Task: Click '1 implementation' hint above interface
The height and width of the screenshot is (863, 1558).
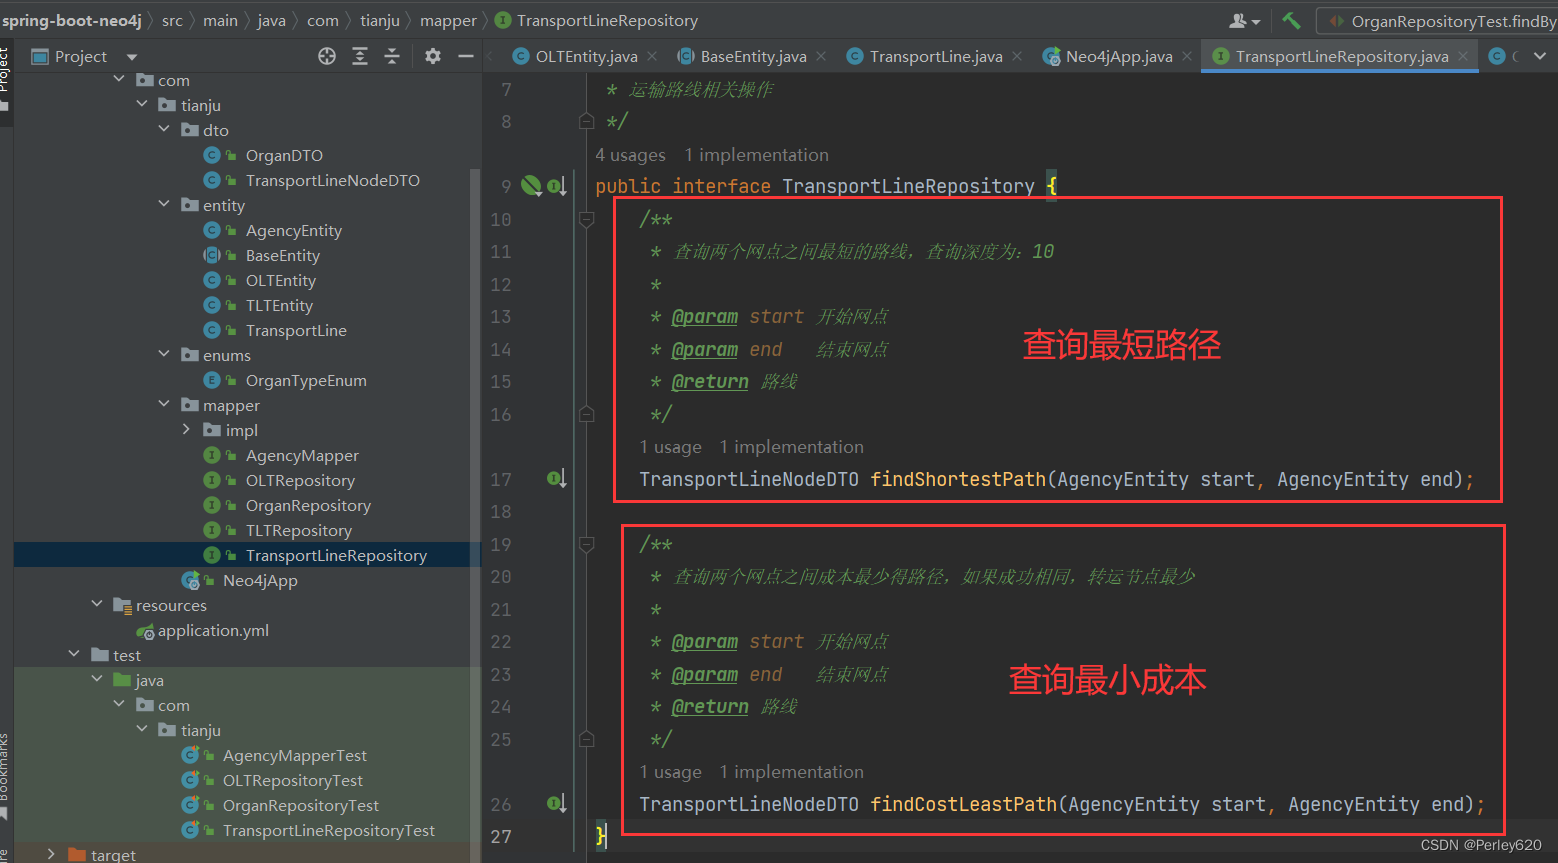Action: point(757,154)
